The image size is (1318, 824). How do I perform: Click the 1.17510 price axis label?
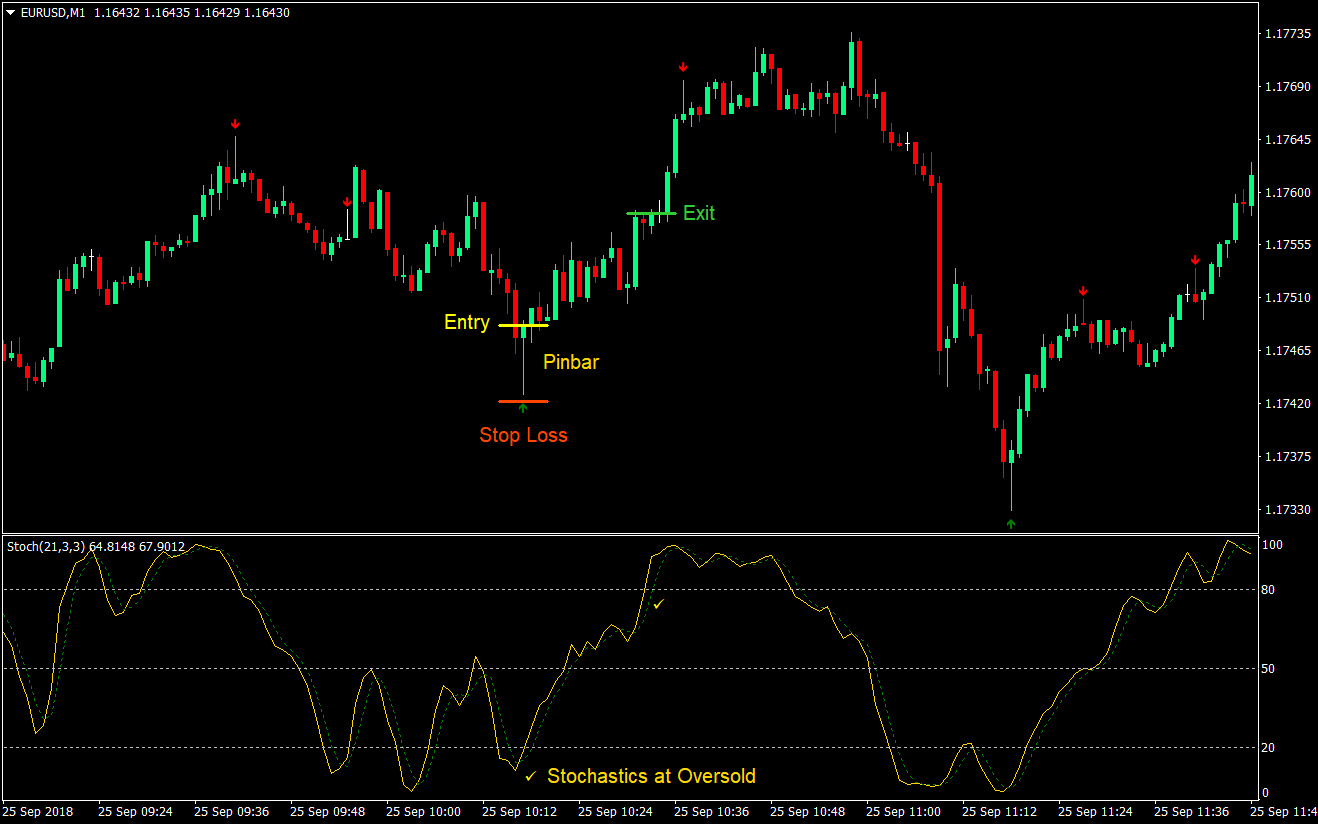point(1287,298)
